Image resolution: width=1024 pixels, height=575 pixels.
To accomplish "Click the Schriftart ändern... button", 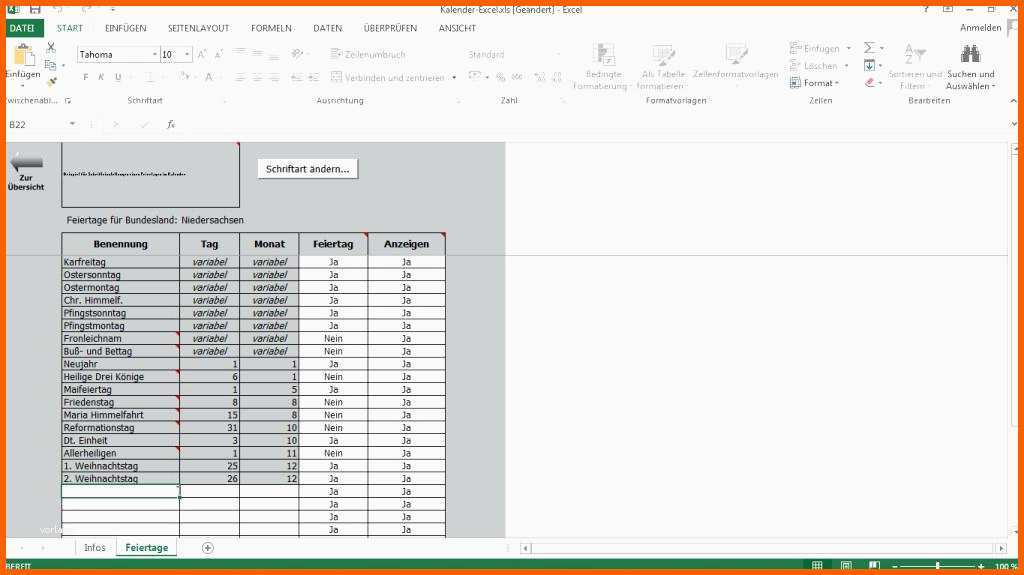I will 308,169.
